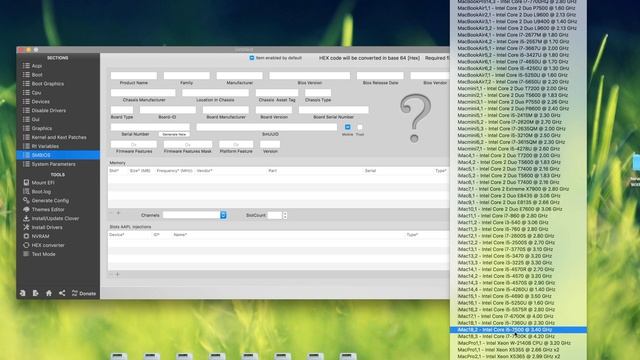Click the Board-ID input field
The width and height of the screenshot is (640, 360).
(x=168, y=110)
